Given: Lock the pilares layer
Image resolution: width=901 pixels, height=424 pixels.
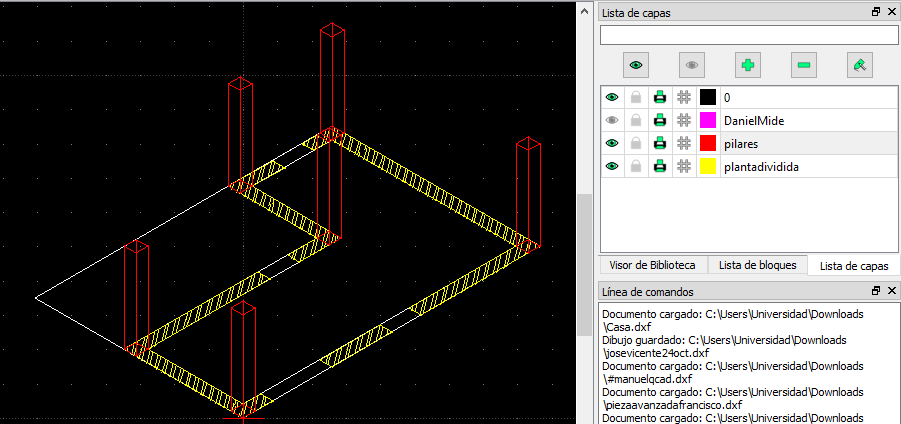Looking at the screenshot, I should [636, 143].
